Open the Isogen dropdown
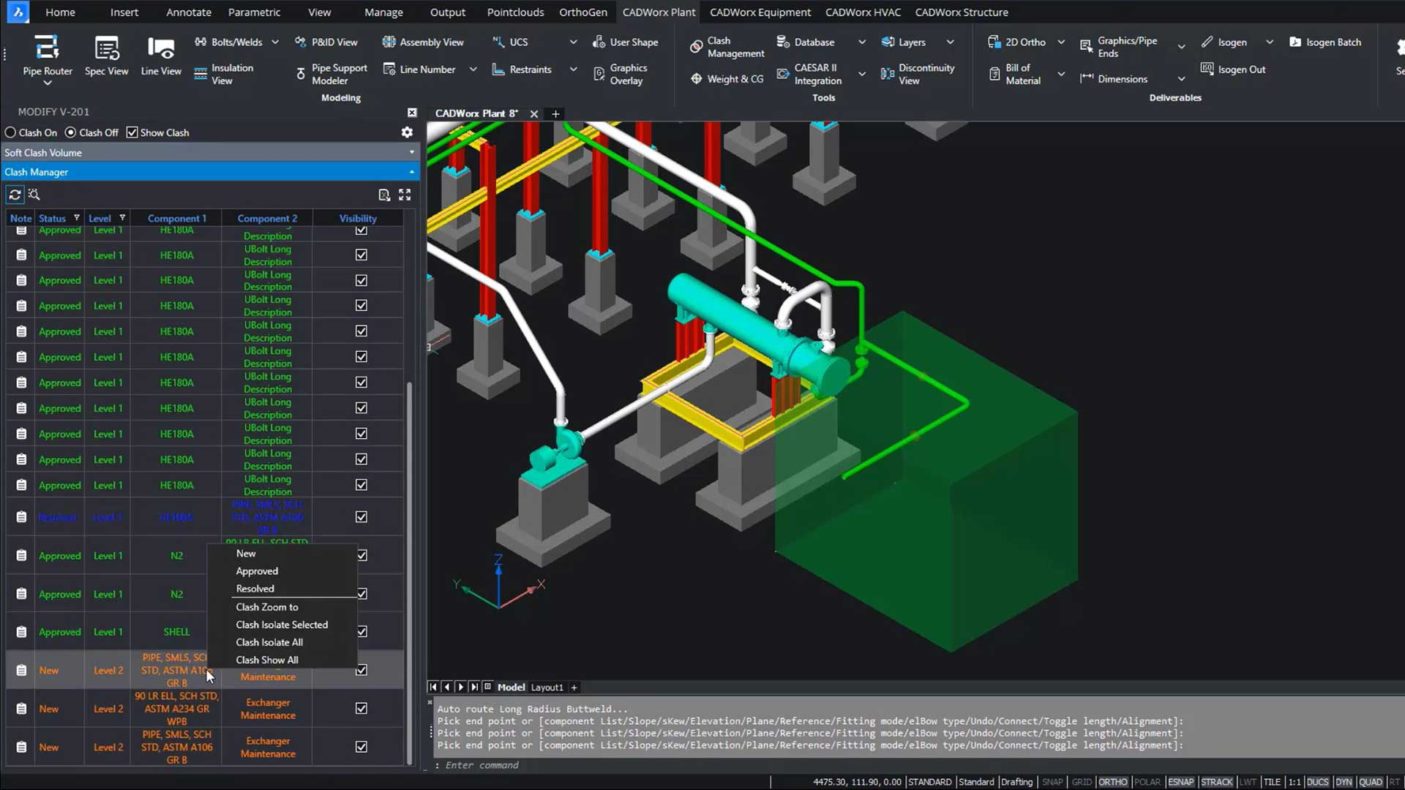 (x=1269, y=42)
